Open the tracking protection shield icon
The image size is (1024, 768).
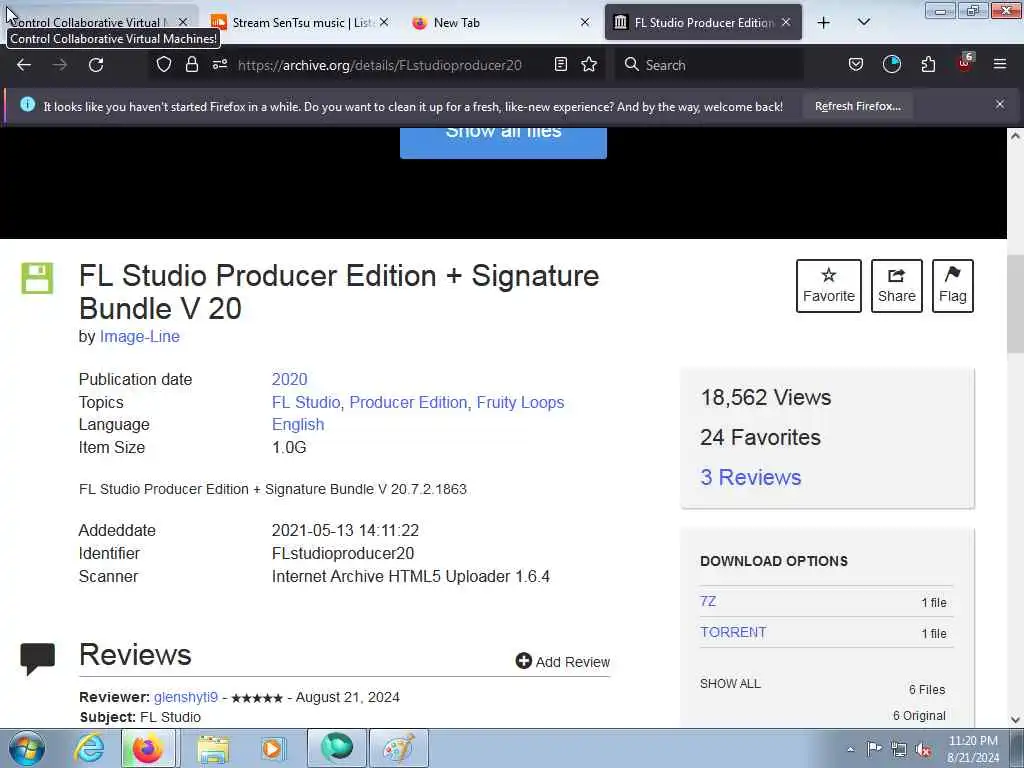tap(163, 64)
